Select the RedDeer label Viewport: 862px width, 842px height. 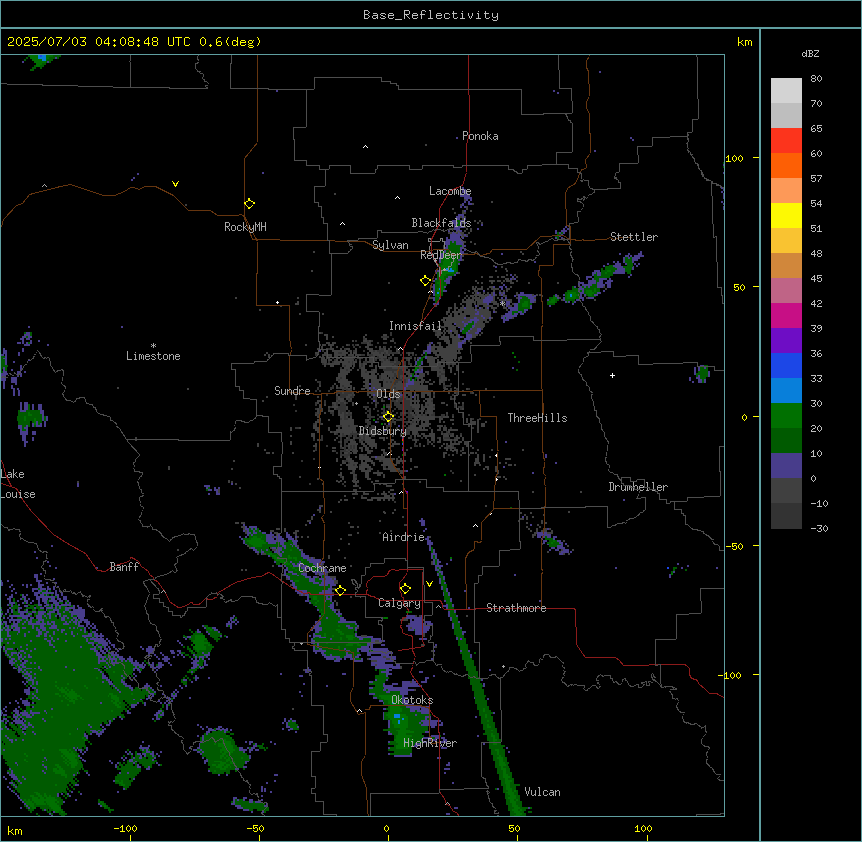441,255
